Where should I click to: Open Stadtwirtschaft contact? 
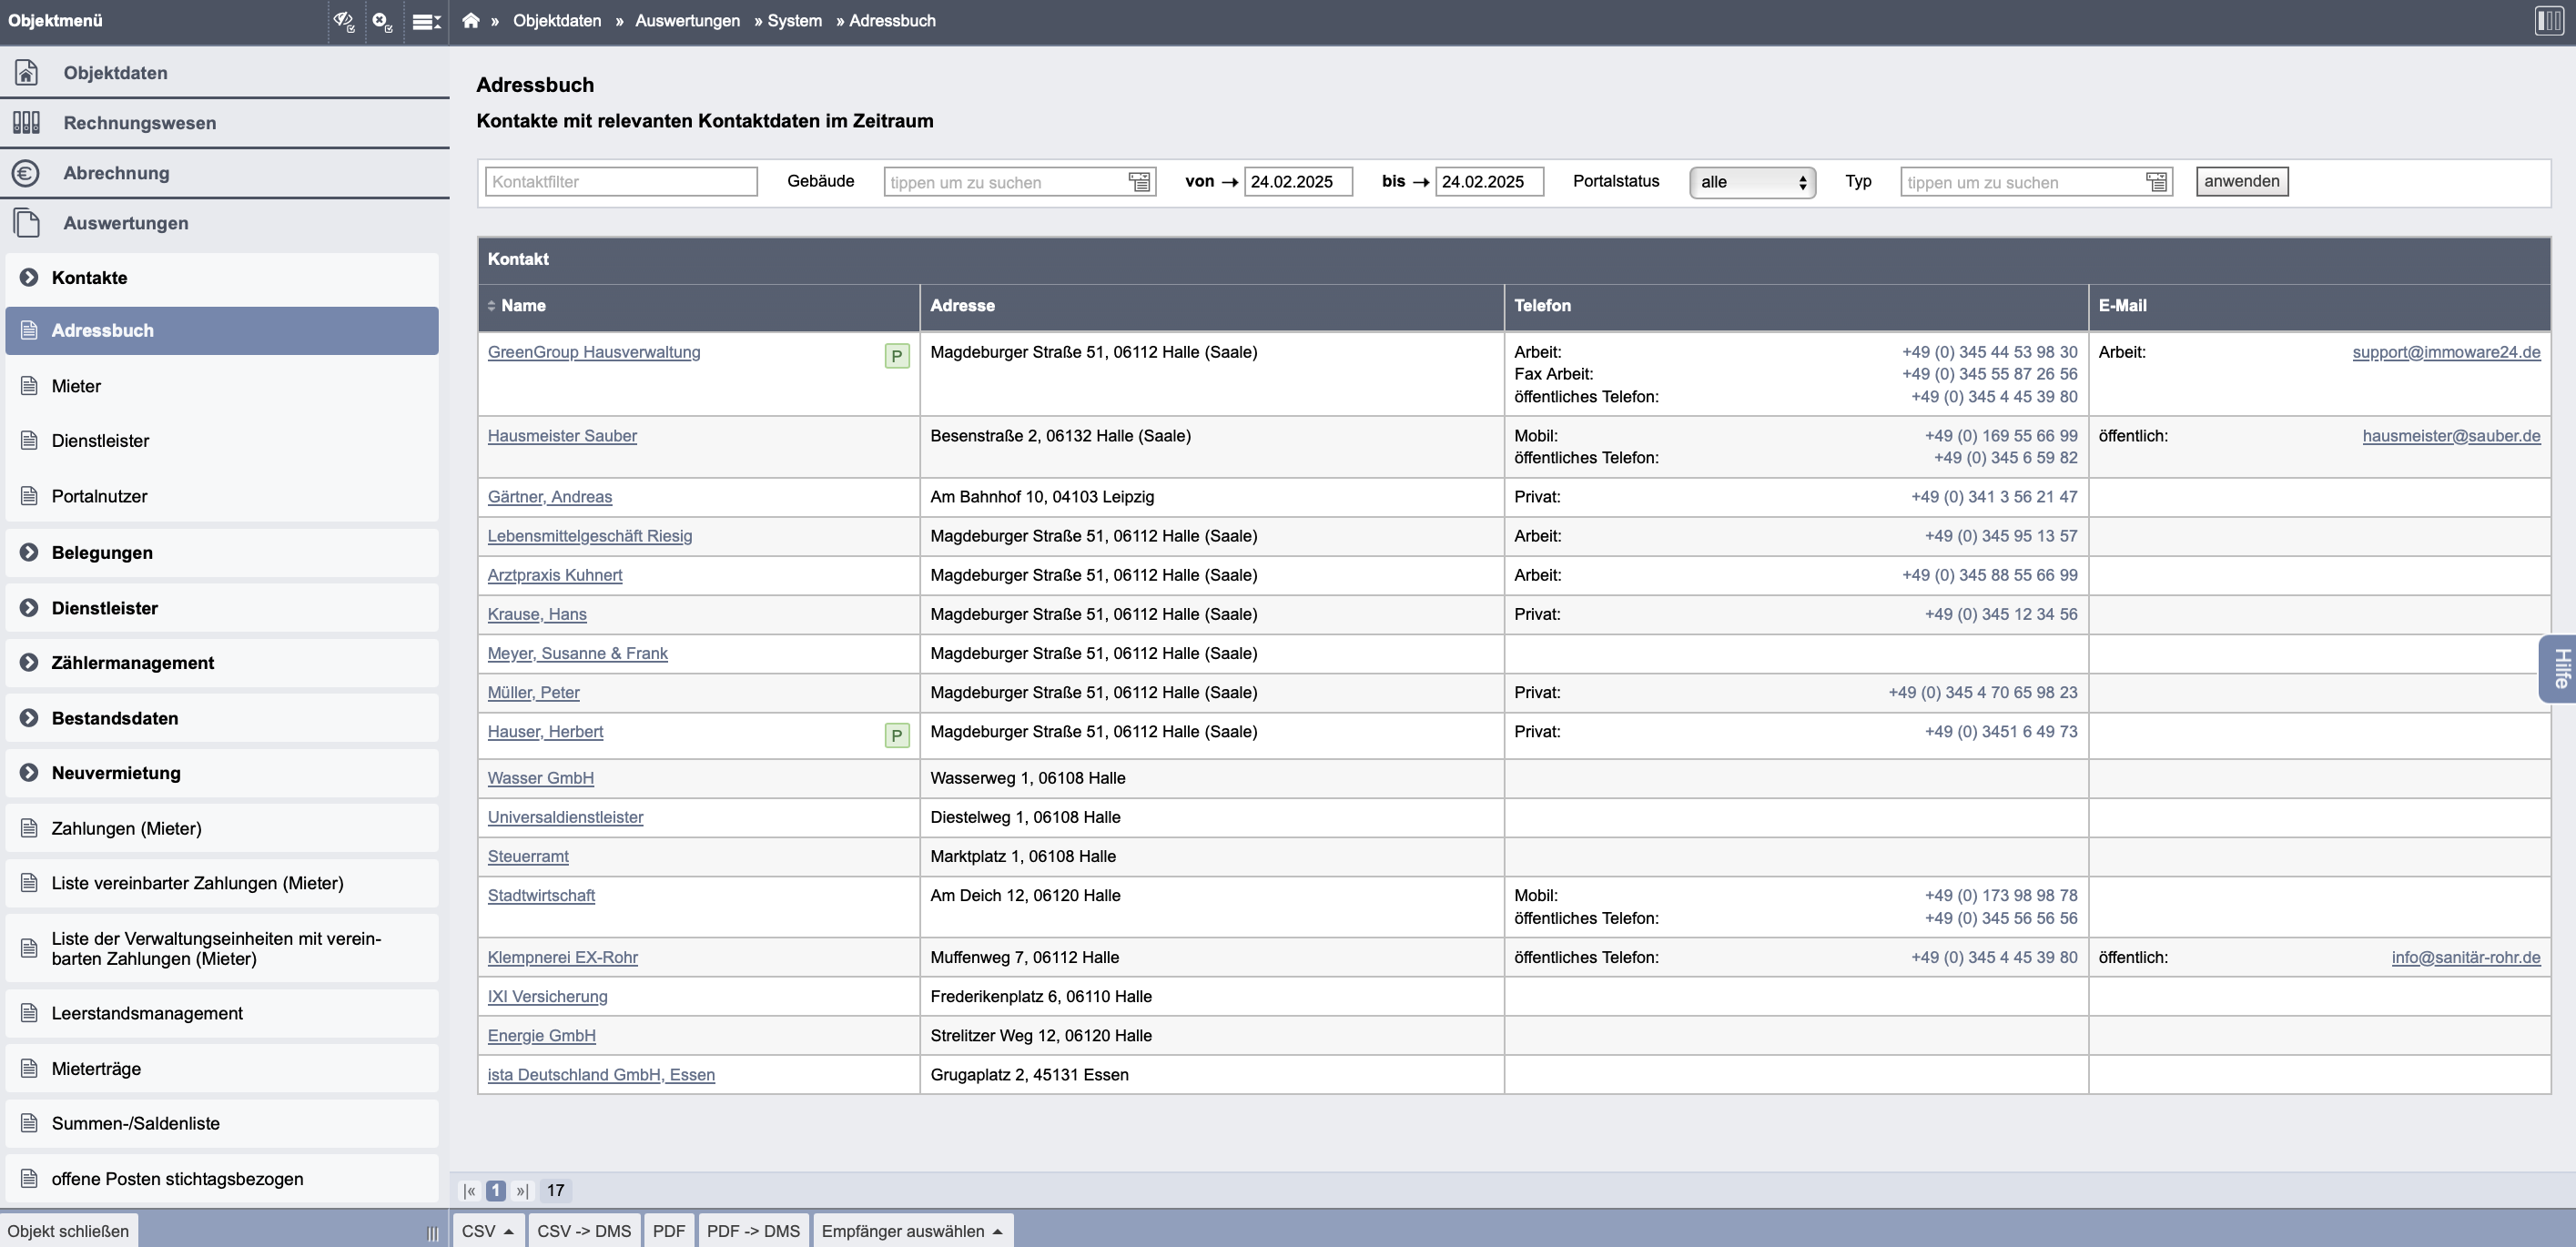(541, 896)
